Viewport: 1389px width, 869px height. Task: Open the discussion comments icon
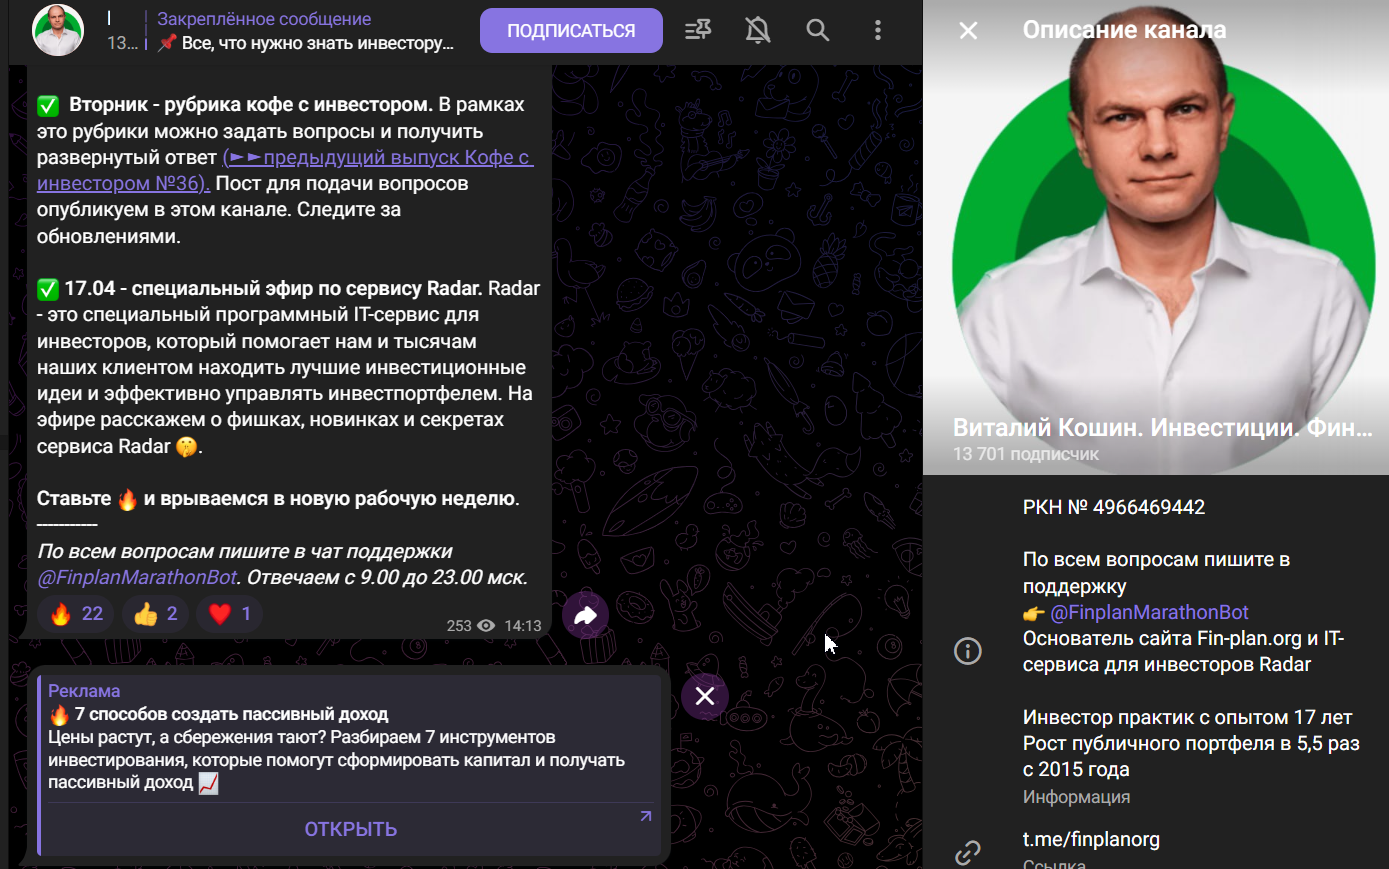coord(698,31)
